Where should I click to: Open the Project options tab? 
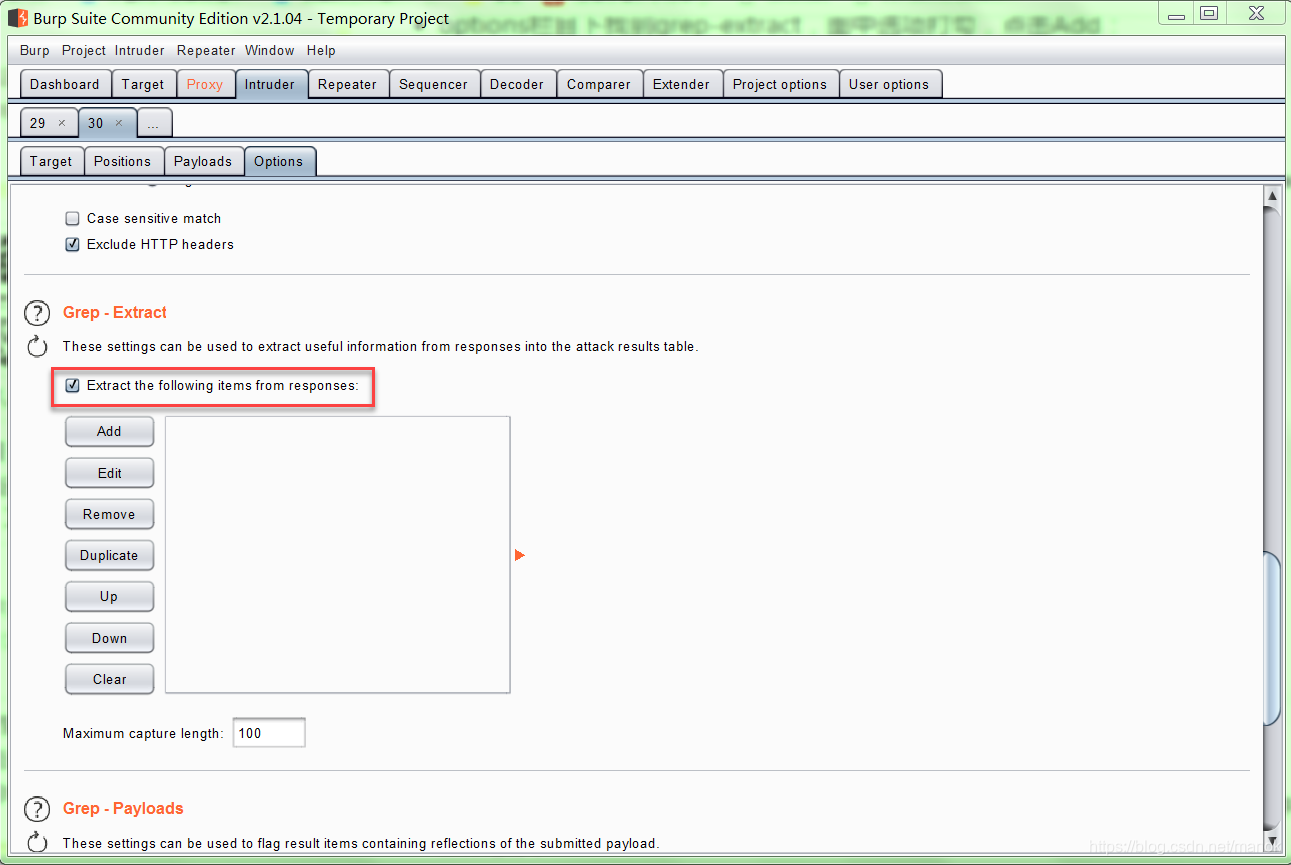pos(780,84)
